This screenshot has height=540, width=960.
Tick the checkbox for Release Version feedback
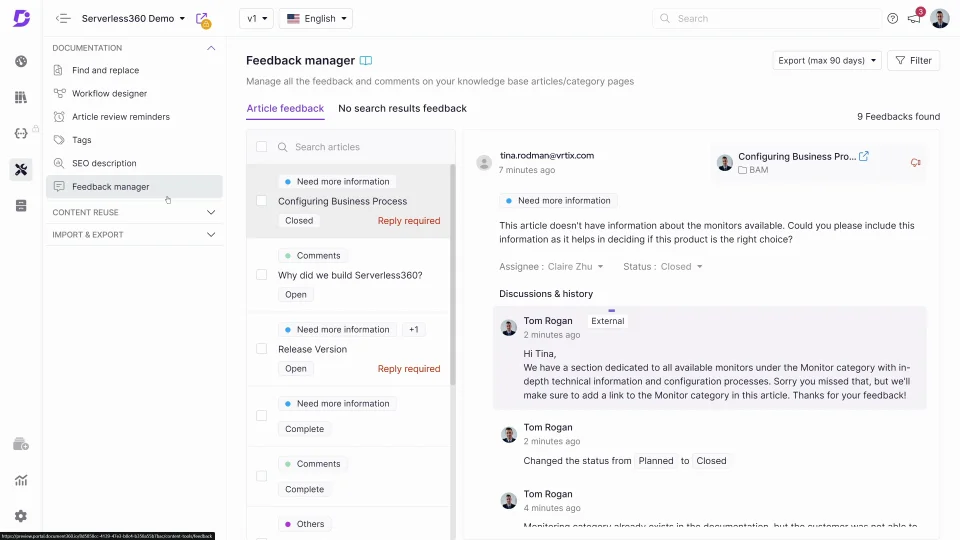[262, 349]
